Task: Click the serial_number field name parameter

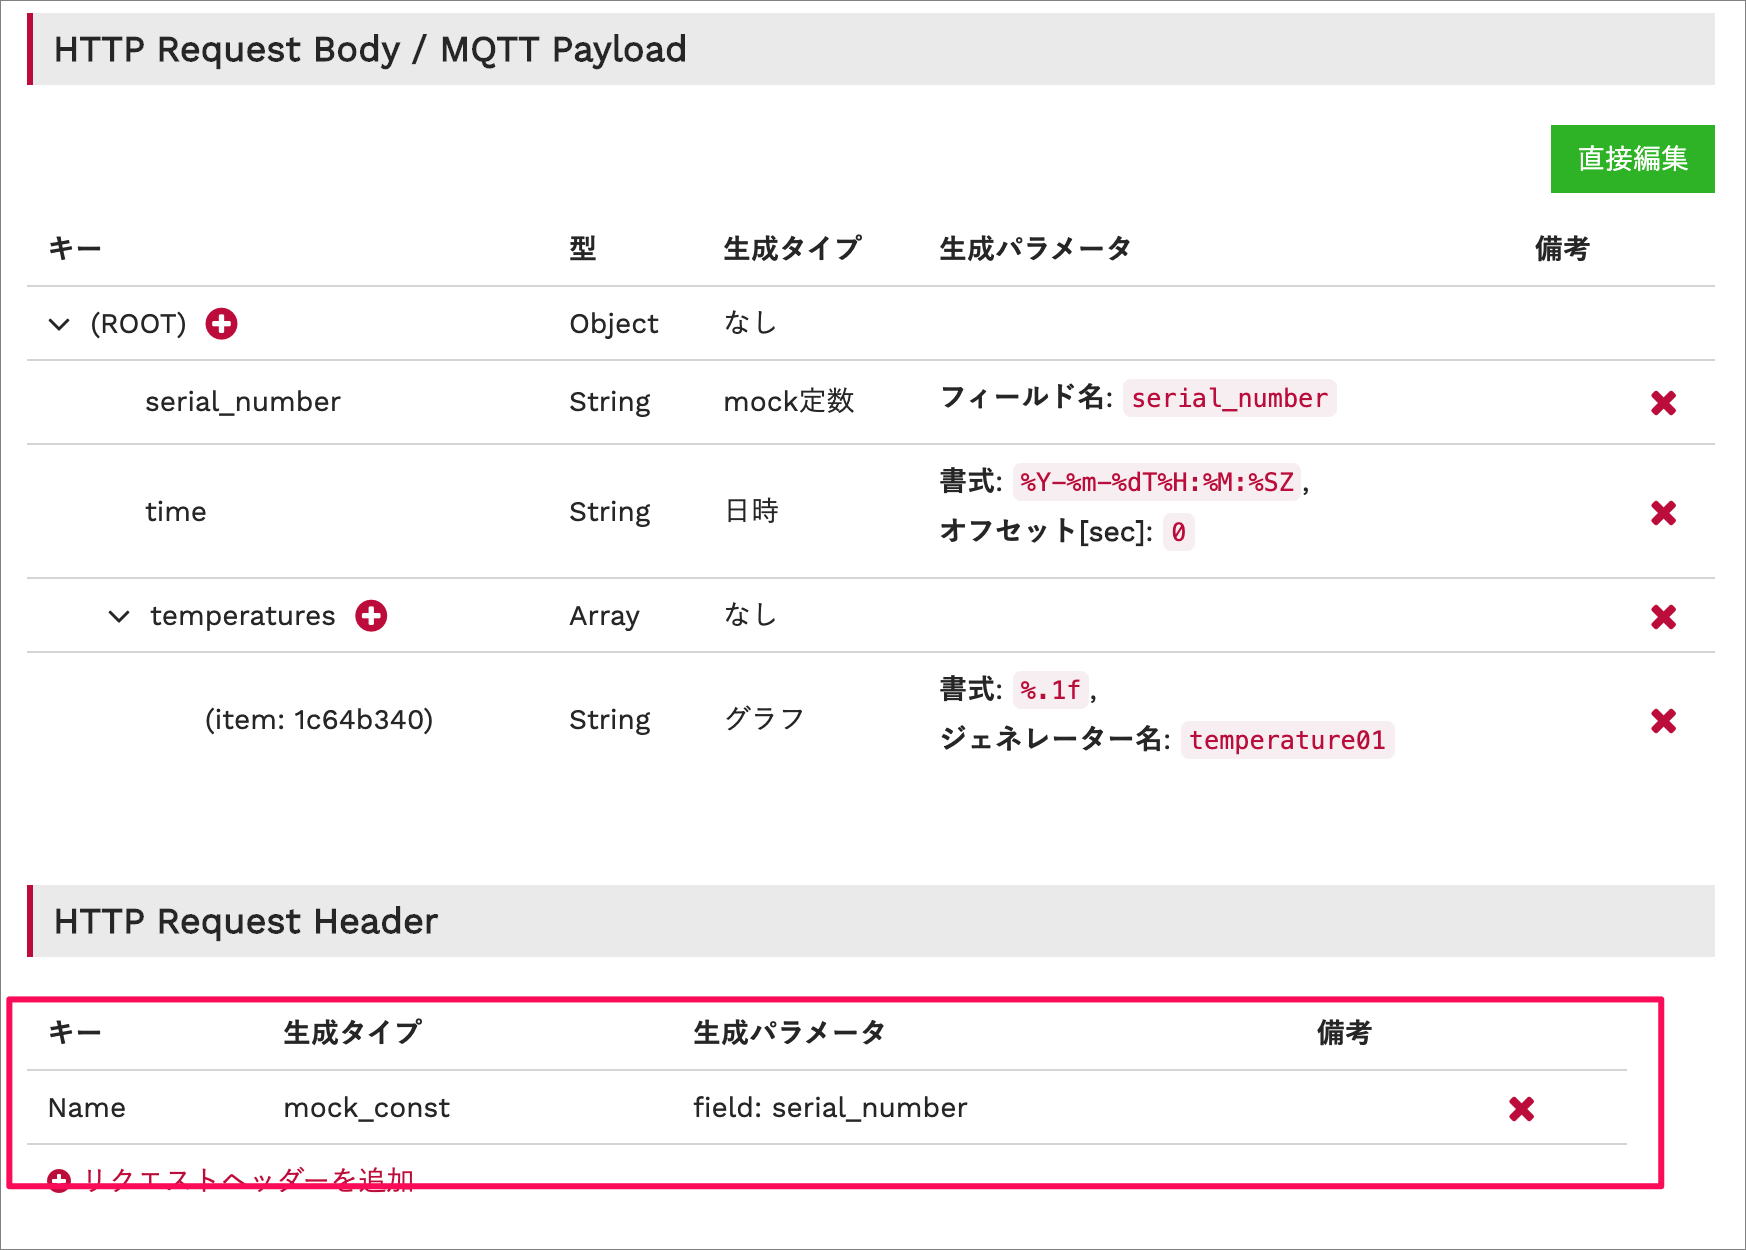Action: coord(1229,398)
